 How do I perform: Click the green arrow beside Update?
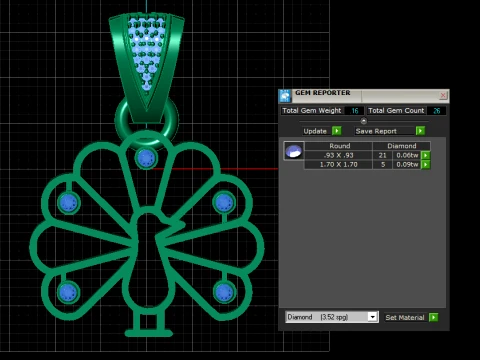[x=337, y=131]
